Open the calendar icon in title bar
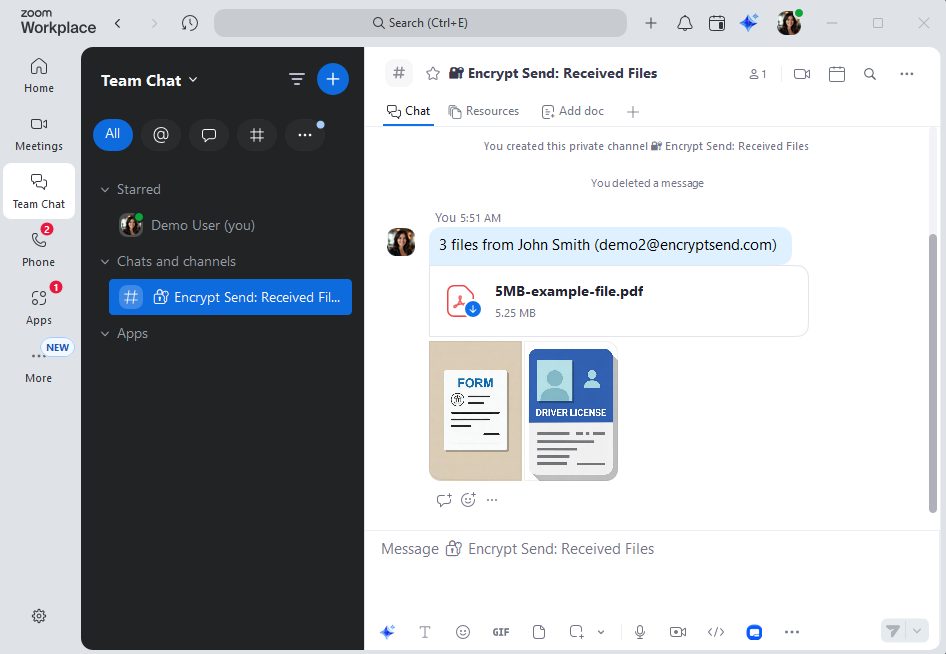This screenshot has width=946, height=654. point(716,23)
